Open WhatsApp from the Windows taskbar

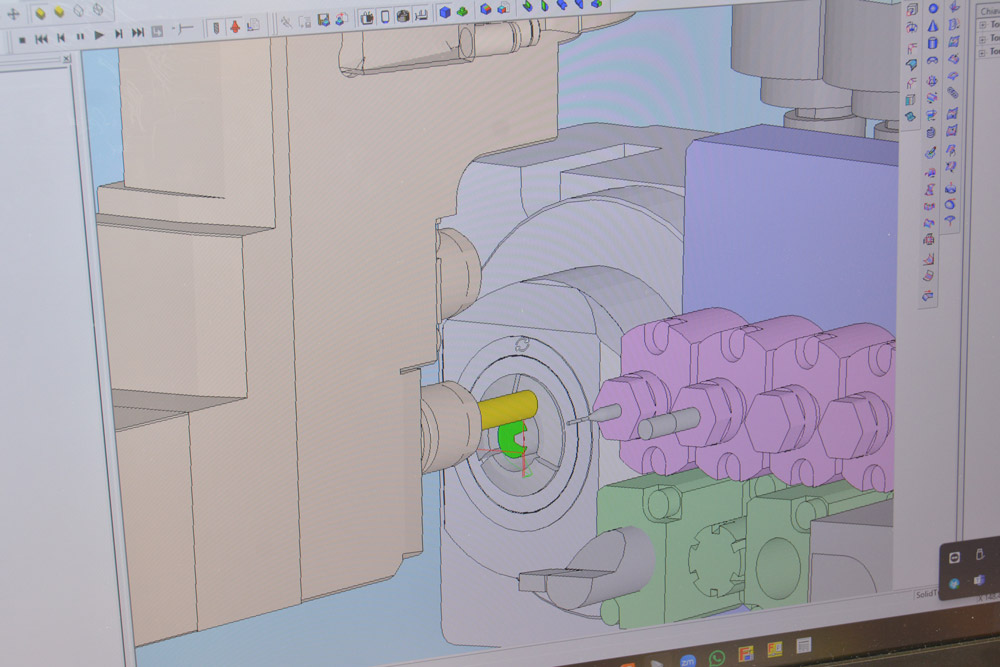[716, 656]
